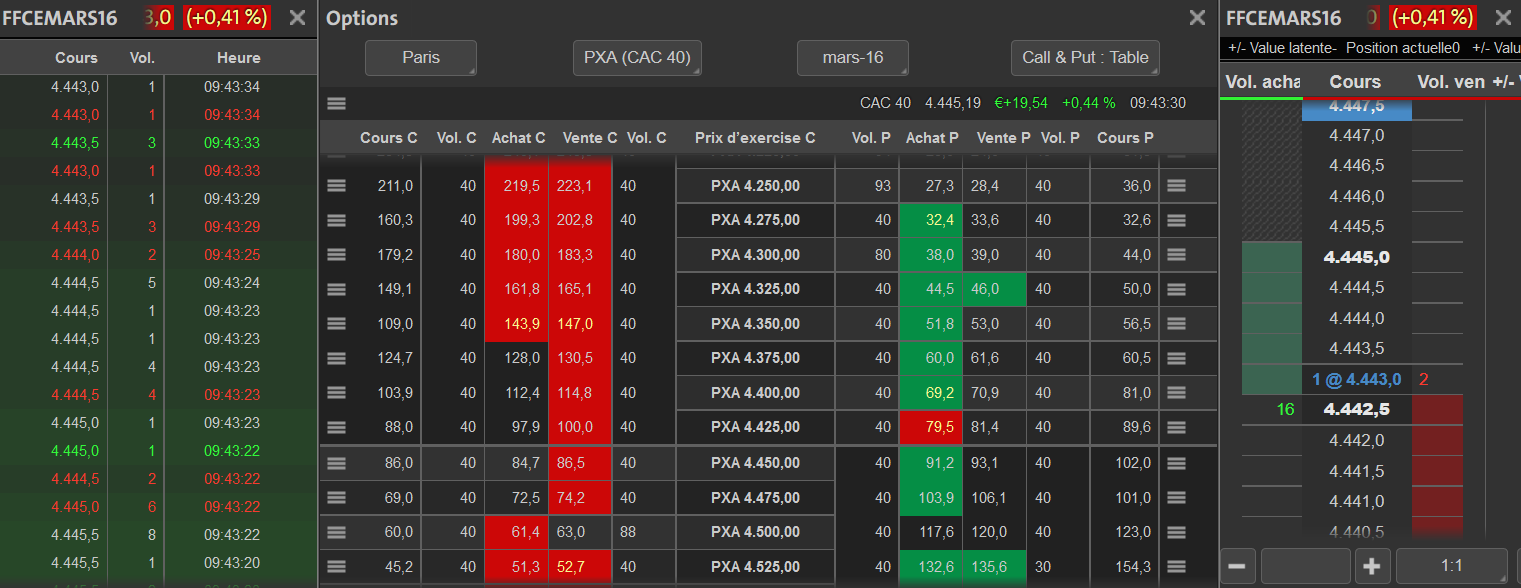Click the Prix d'exercice C column header
This screenshot has width=1521, height=588.
point(755,138)
